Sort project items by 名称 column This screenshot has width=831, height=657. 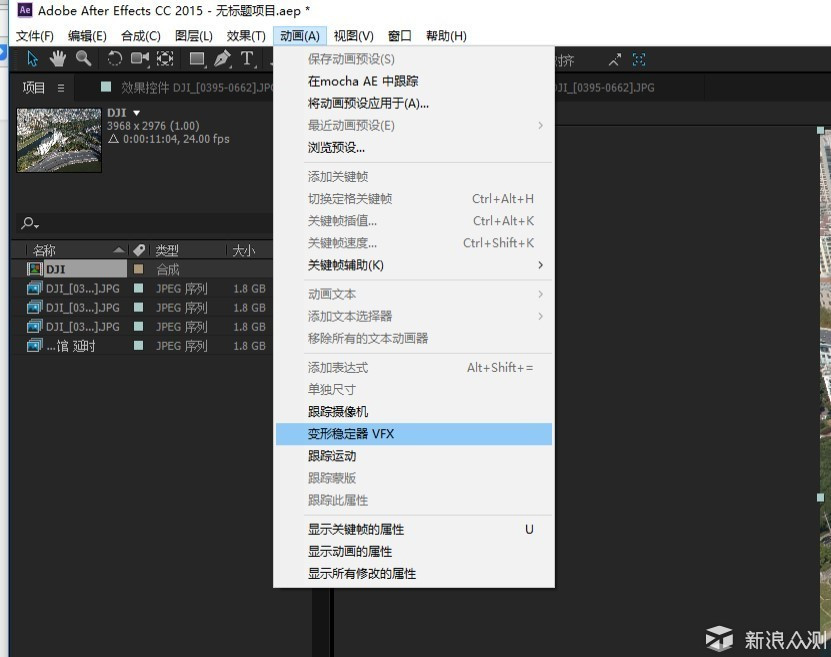(x=45, y=250)
